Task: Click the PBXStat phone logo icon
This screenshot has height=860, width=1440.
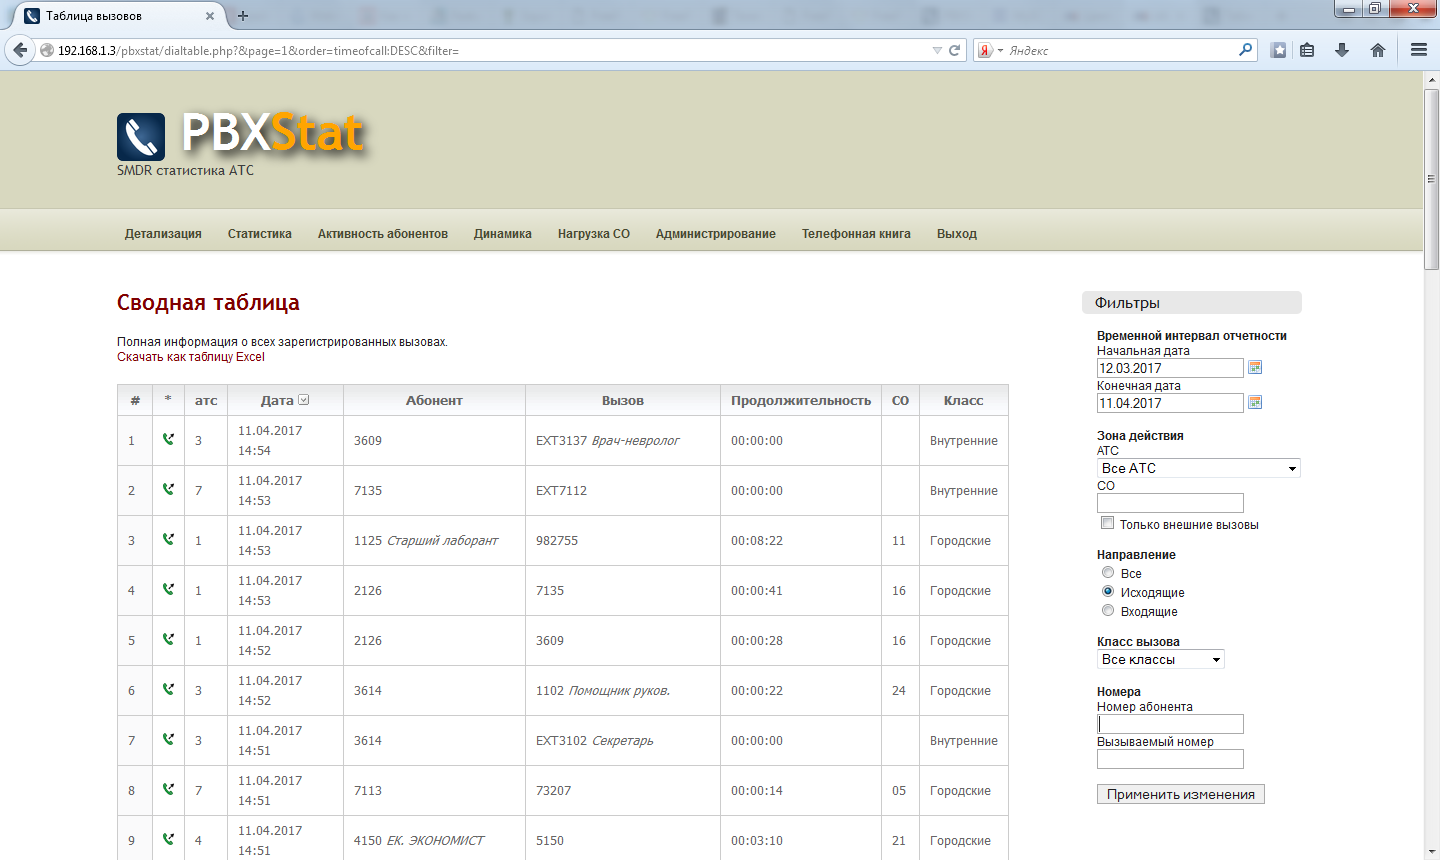Action: pos(141,137)
